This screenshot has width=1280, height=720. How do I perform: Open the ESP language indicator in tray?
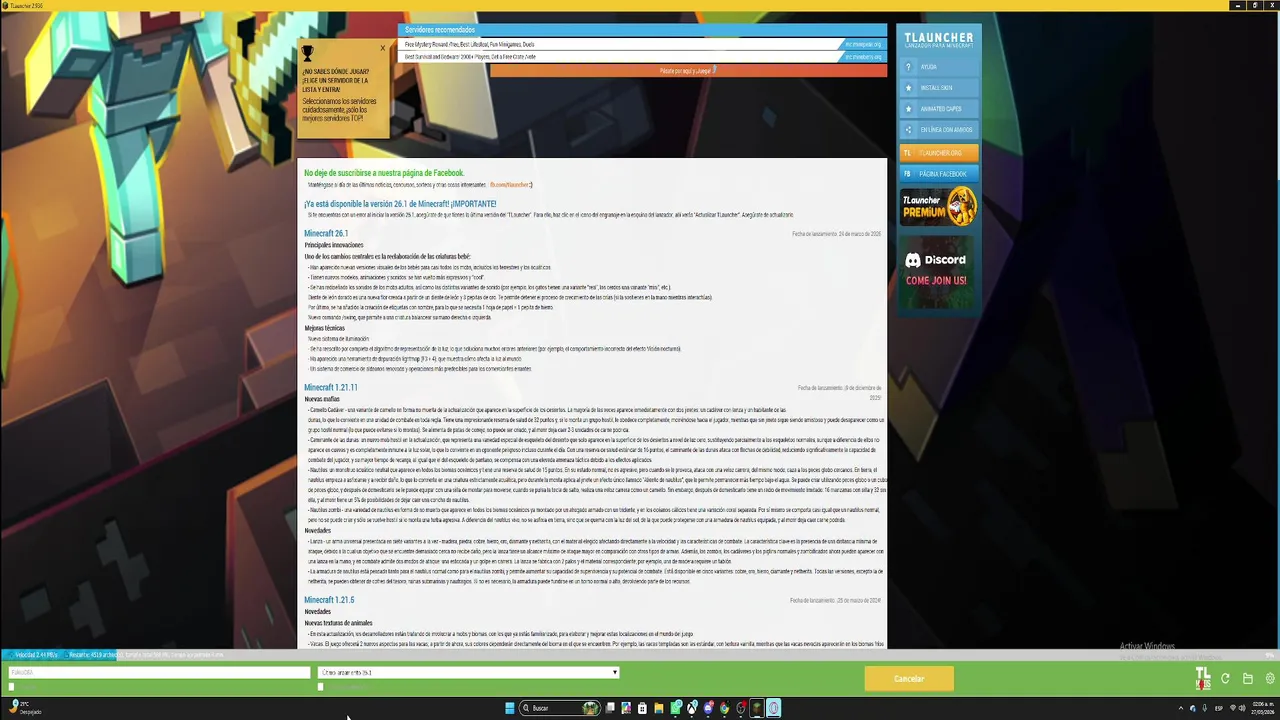click(1219, 708)
